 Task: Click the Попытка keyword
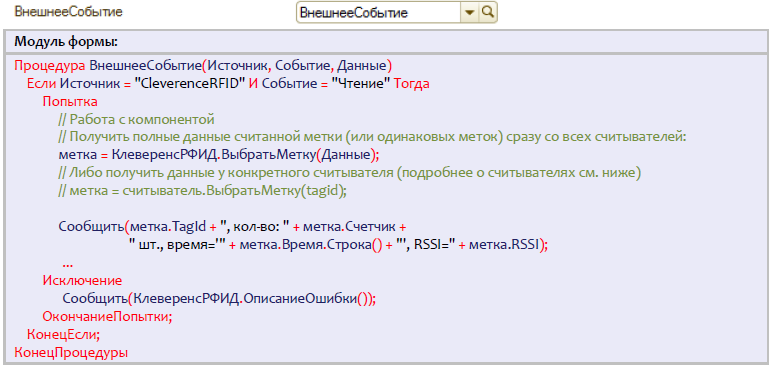pos(70,102)
